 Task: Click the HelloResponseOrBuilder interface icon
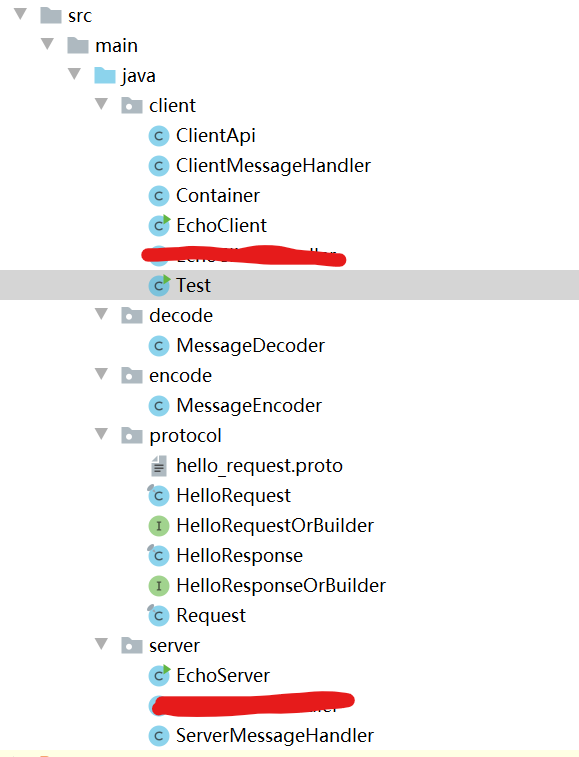(158, 586)
